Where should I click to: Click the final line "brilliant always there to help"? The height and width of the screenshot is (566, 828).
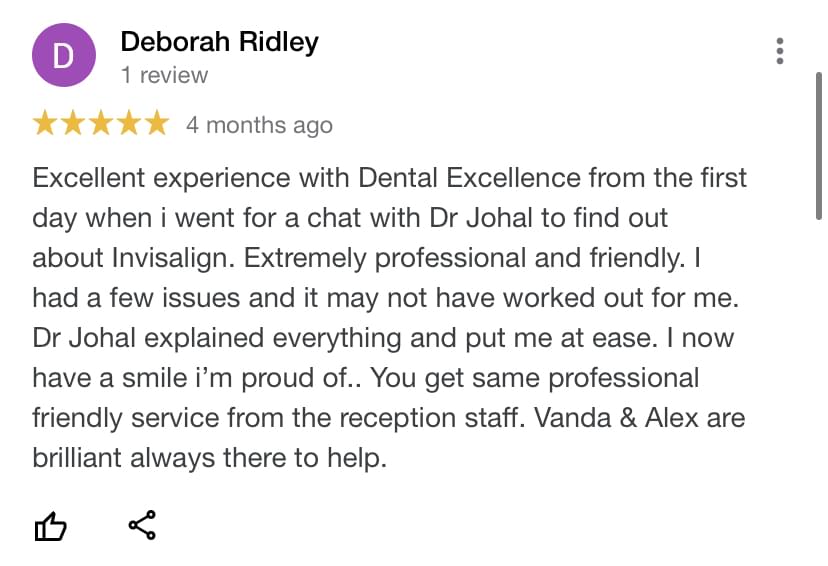pos(210,458)
